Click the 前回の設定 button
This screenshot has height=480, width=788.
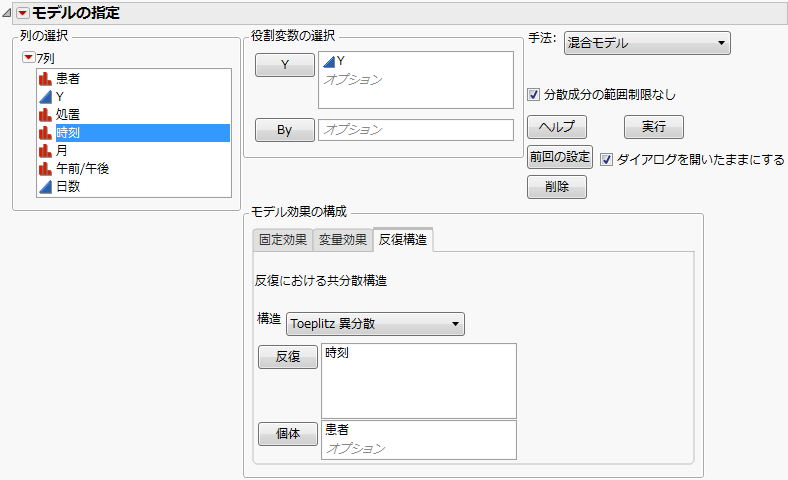tap(560, 157)
